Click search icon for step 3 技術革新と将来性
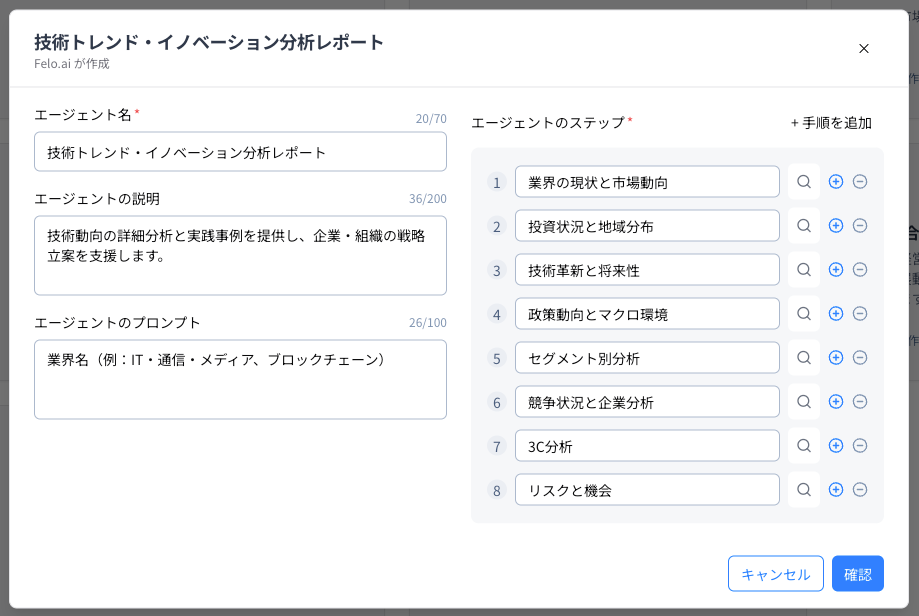 point(804,270)
